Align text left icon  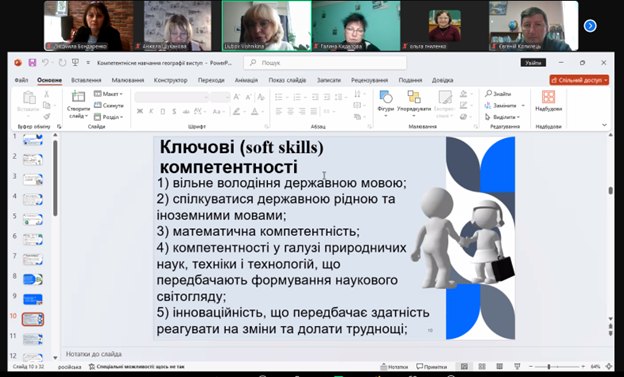click(279, 111)
